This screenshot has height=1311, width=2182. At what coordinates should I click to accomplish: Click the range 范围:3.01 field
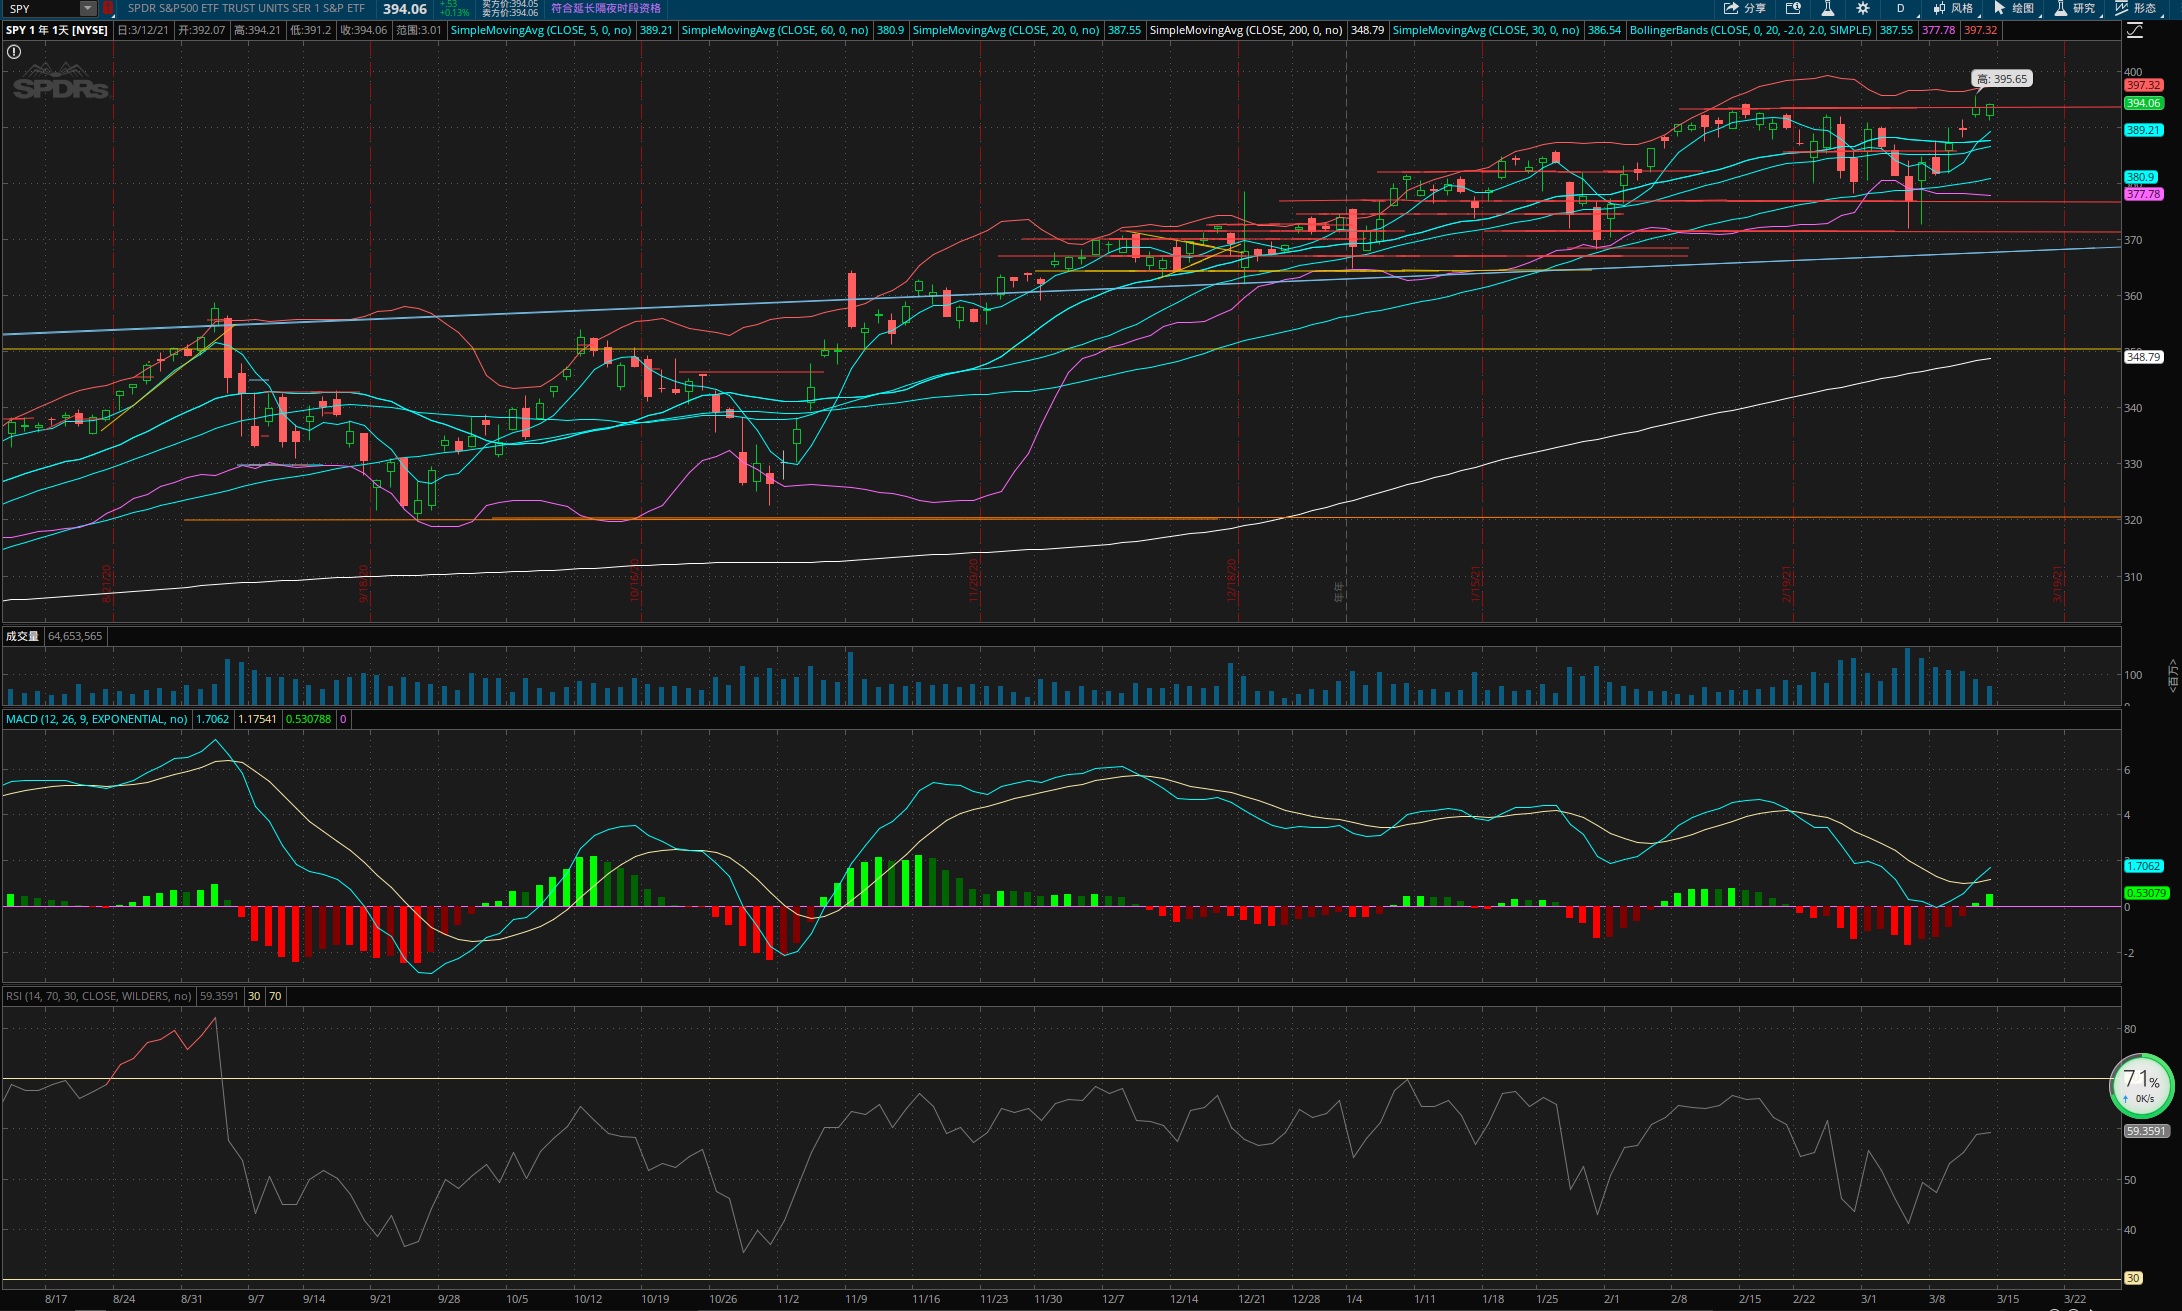(x=418, y=30)
